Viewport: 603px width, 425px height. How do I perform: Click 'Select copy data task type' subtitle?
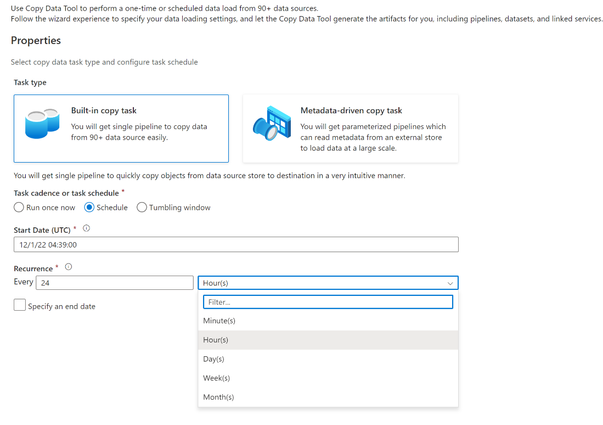104,62
